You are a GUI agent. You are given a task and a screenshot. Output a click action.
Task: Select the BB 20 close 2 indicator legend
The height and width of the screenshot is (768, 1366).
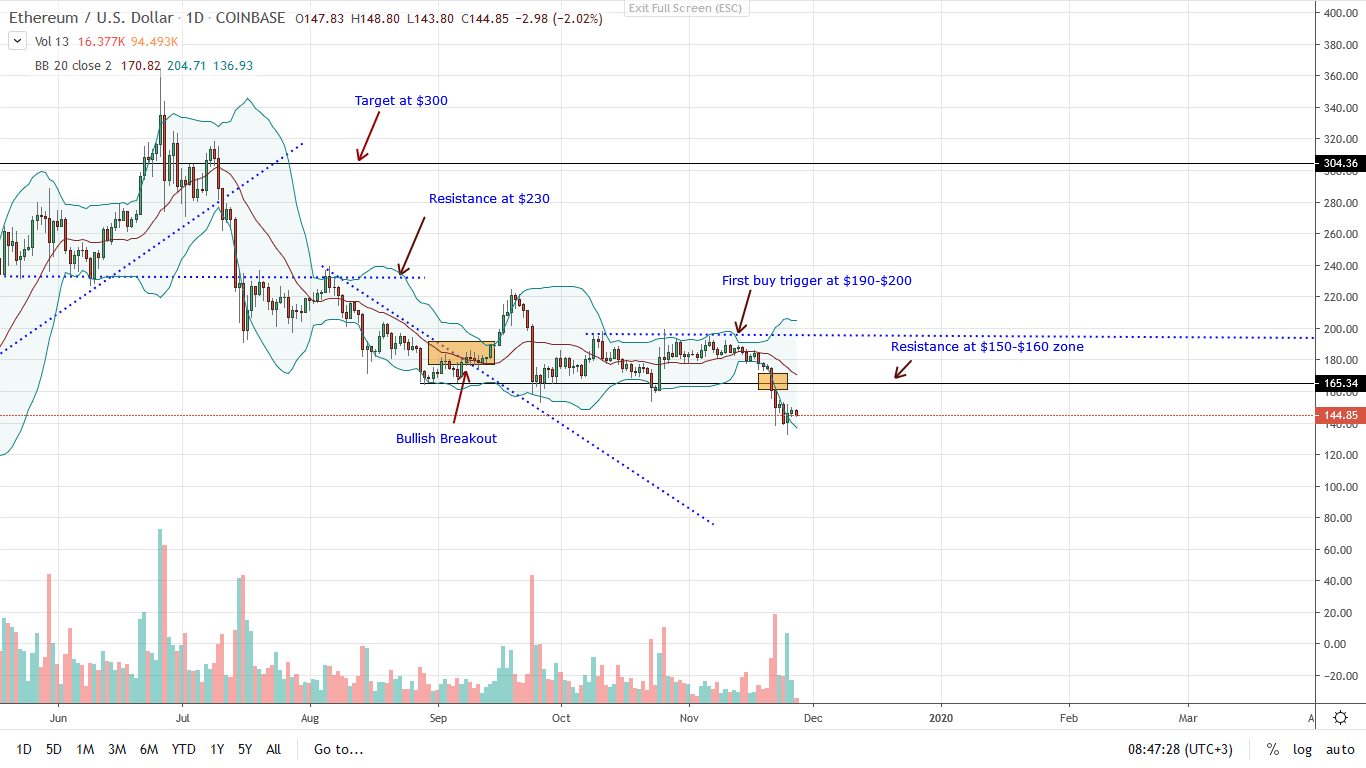tap(75, 65)
